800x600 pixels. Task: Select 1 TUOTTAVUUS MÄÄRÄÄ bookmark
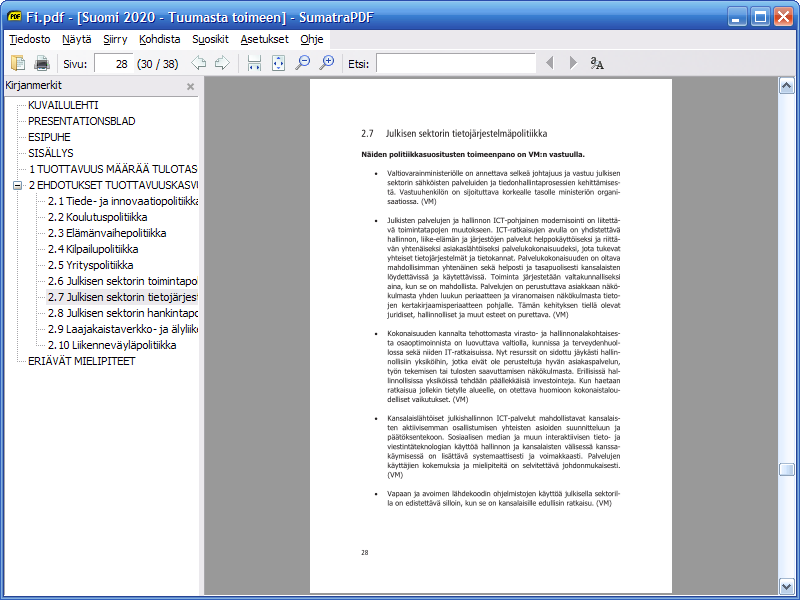113,169
